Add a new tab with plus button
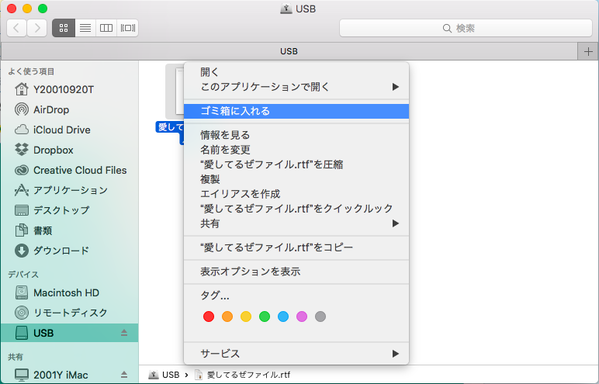 point(588,51)
